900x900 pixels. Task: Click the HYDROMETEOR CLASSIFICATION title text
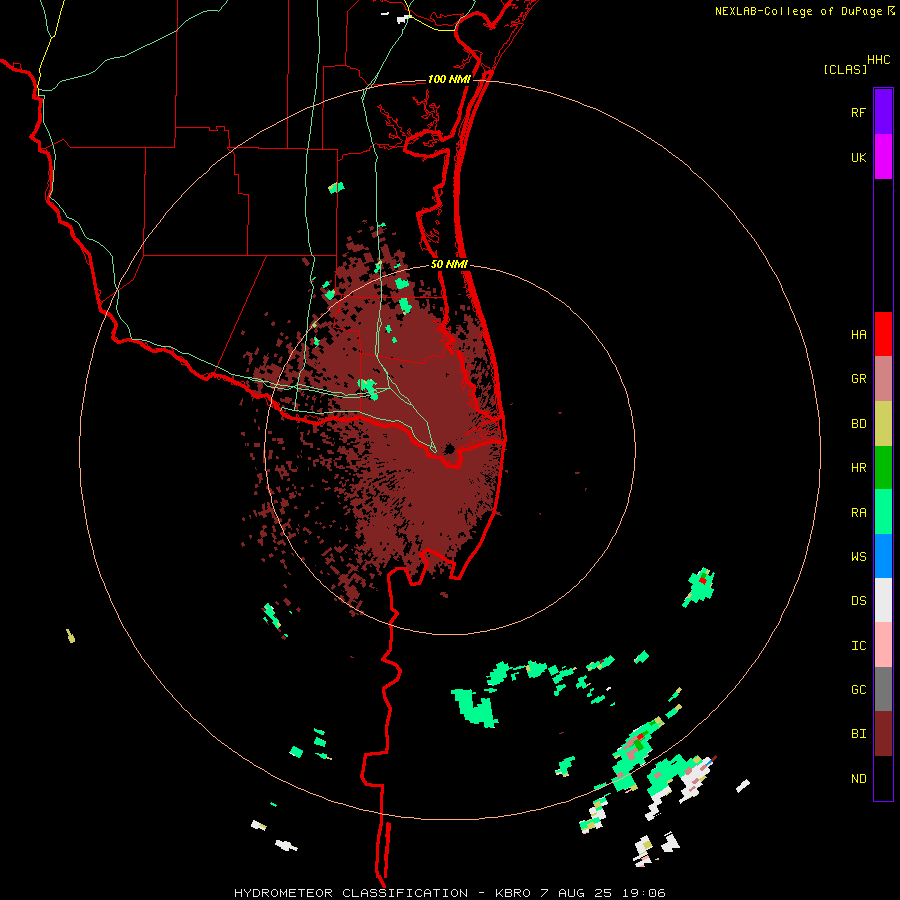(x=351, y=893)
